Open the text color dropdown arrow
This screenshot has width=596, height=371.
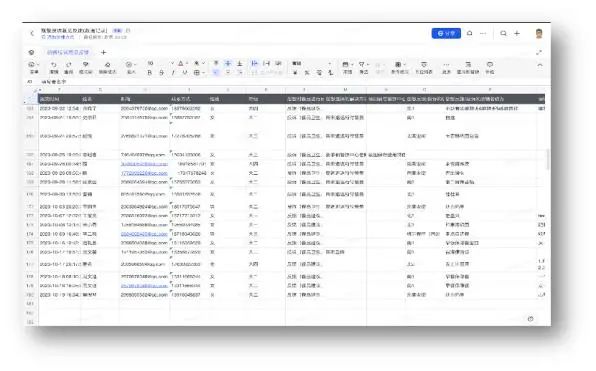(x=187, y=63)
